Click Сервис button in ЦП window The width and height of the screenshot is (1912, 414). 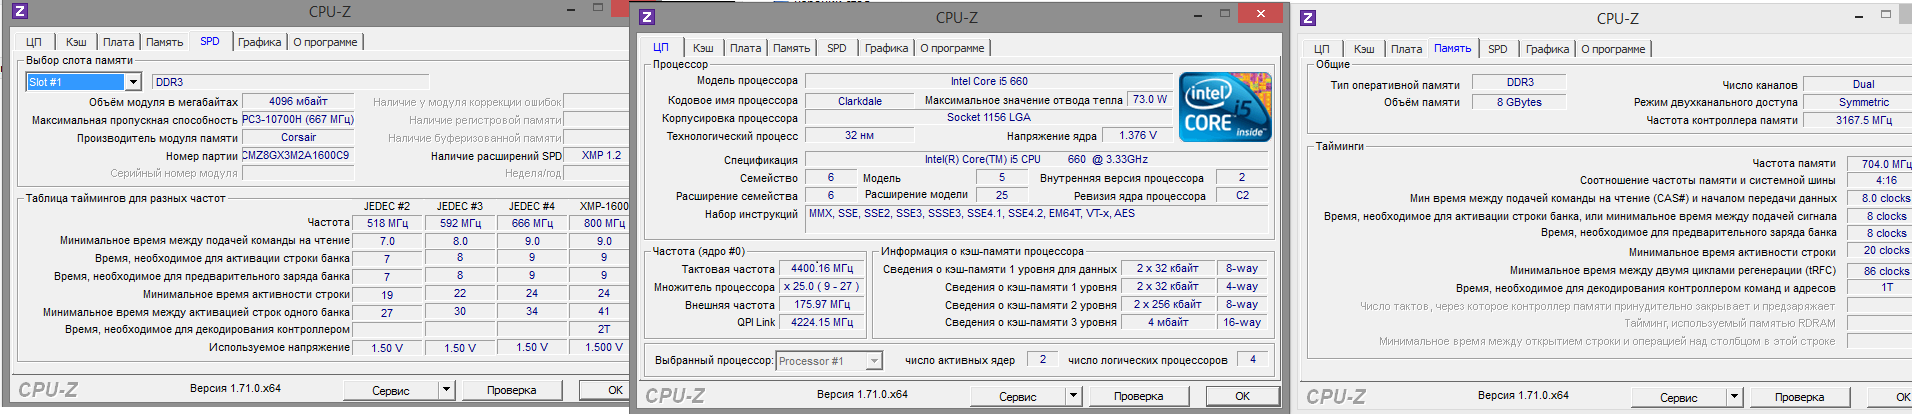click(x=1018, y=396)
